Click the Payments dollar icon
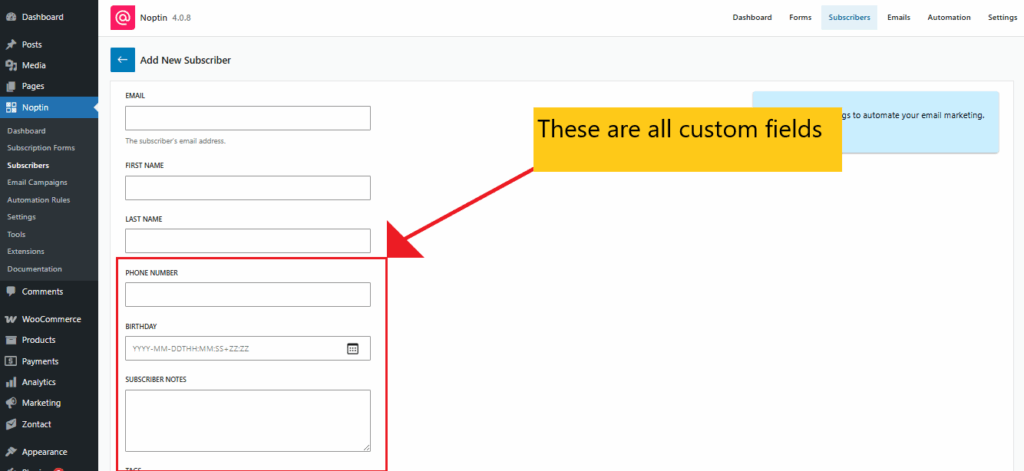The image size is (1024, 471). 10,361
